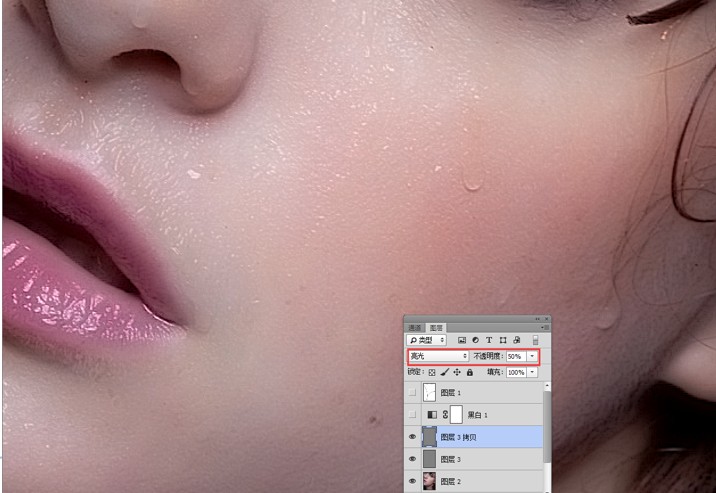This screenshot has width=716, height=493.
Task: Select the layer mask thumbnail of 黑白 1
Action: point(456,414)
